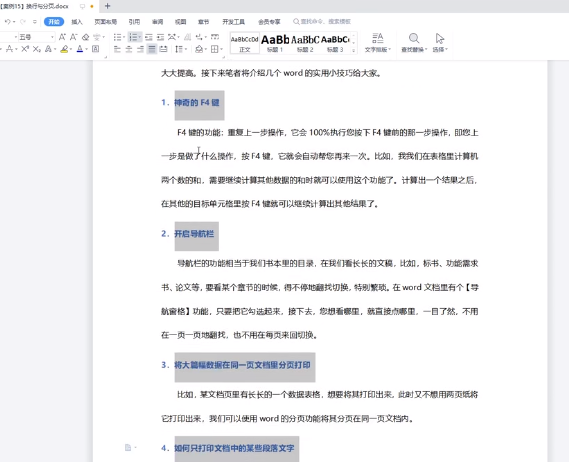Click the decrease font size icon
This screenshot has width=569, height=462.
(x=74, y=37)
